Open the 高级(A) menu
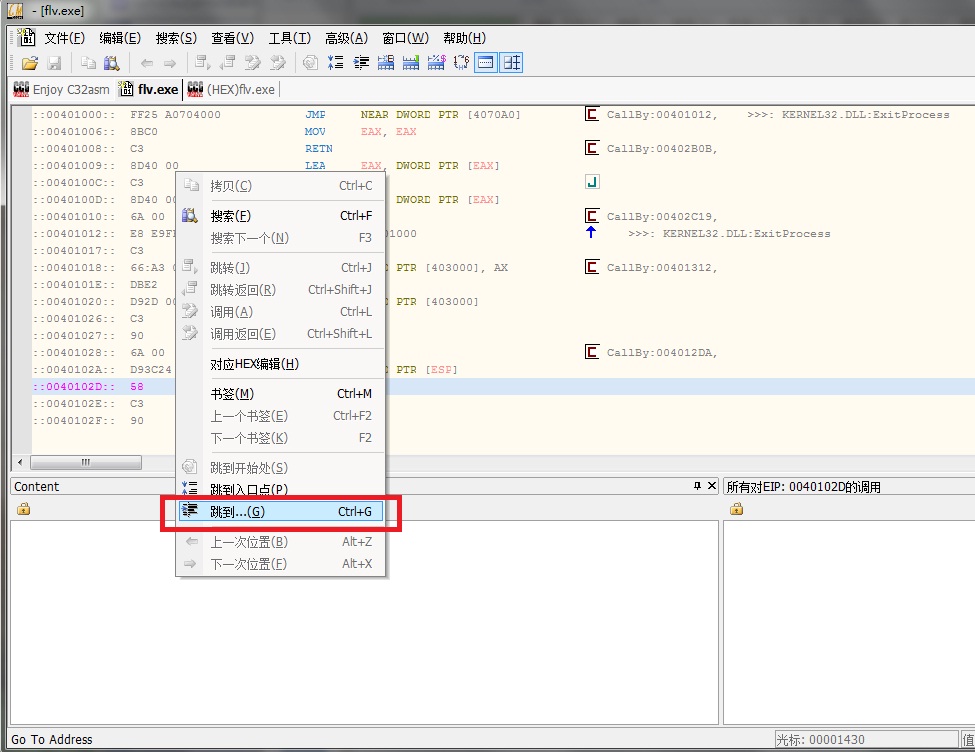Viewport: 975px width, 752px height. point(346,38)
